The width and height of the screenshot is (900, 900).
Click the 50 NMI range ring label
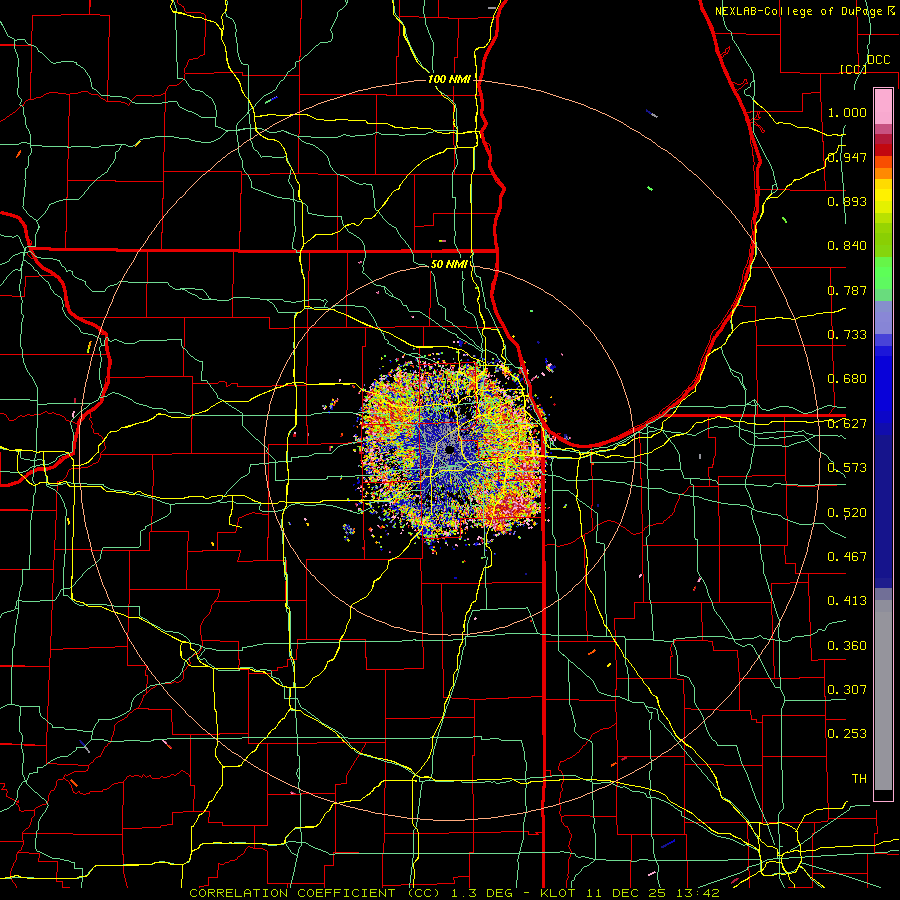(448, 264)
